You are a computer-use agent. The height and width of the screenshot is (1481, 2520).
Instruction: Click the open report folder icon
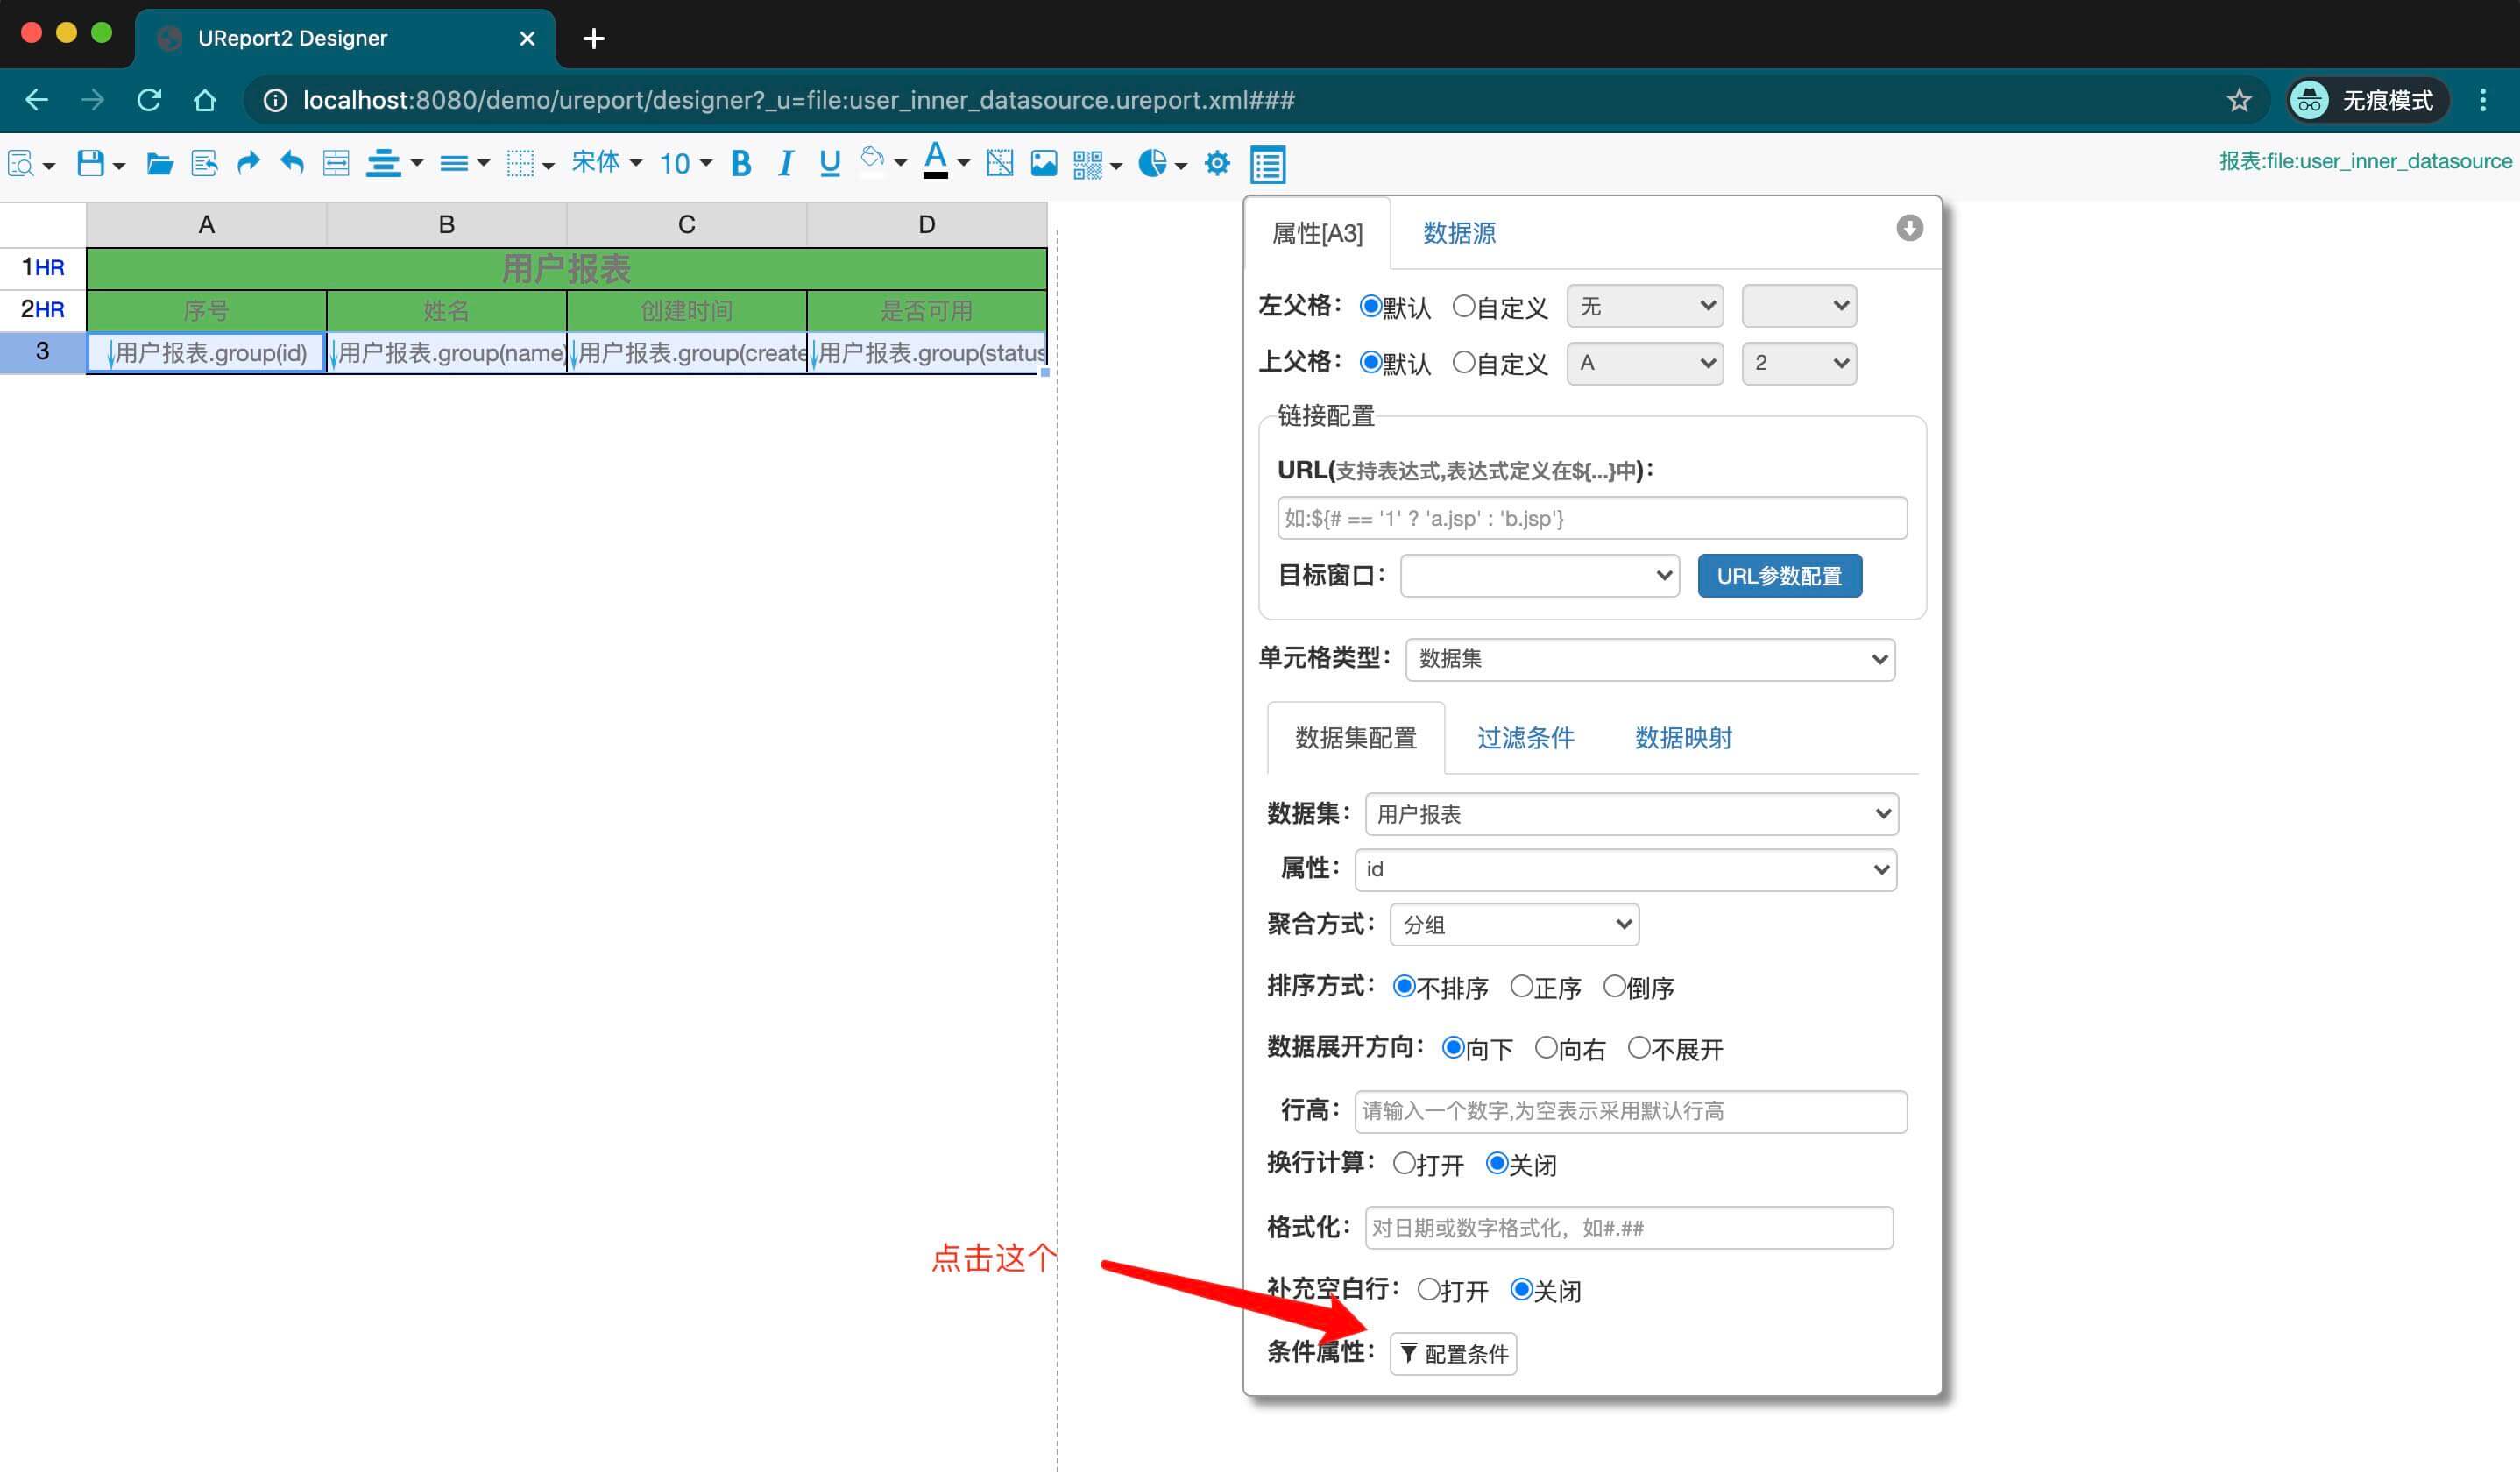point(159,163)
